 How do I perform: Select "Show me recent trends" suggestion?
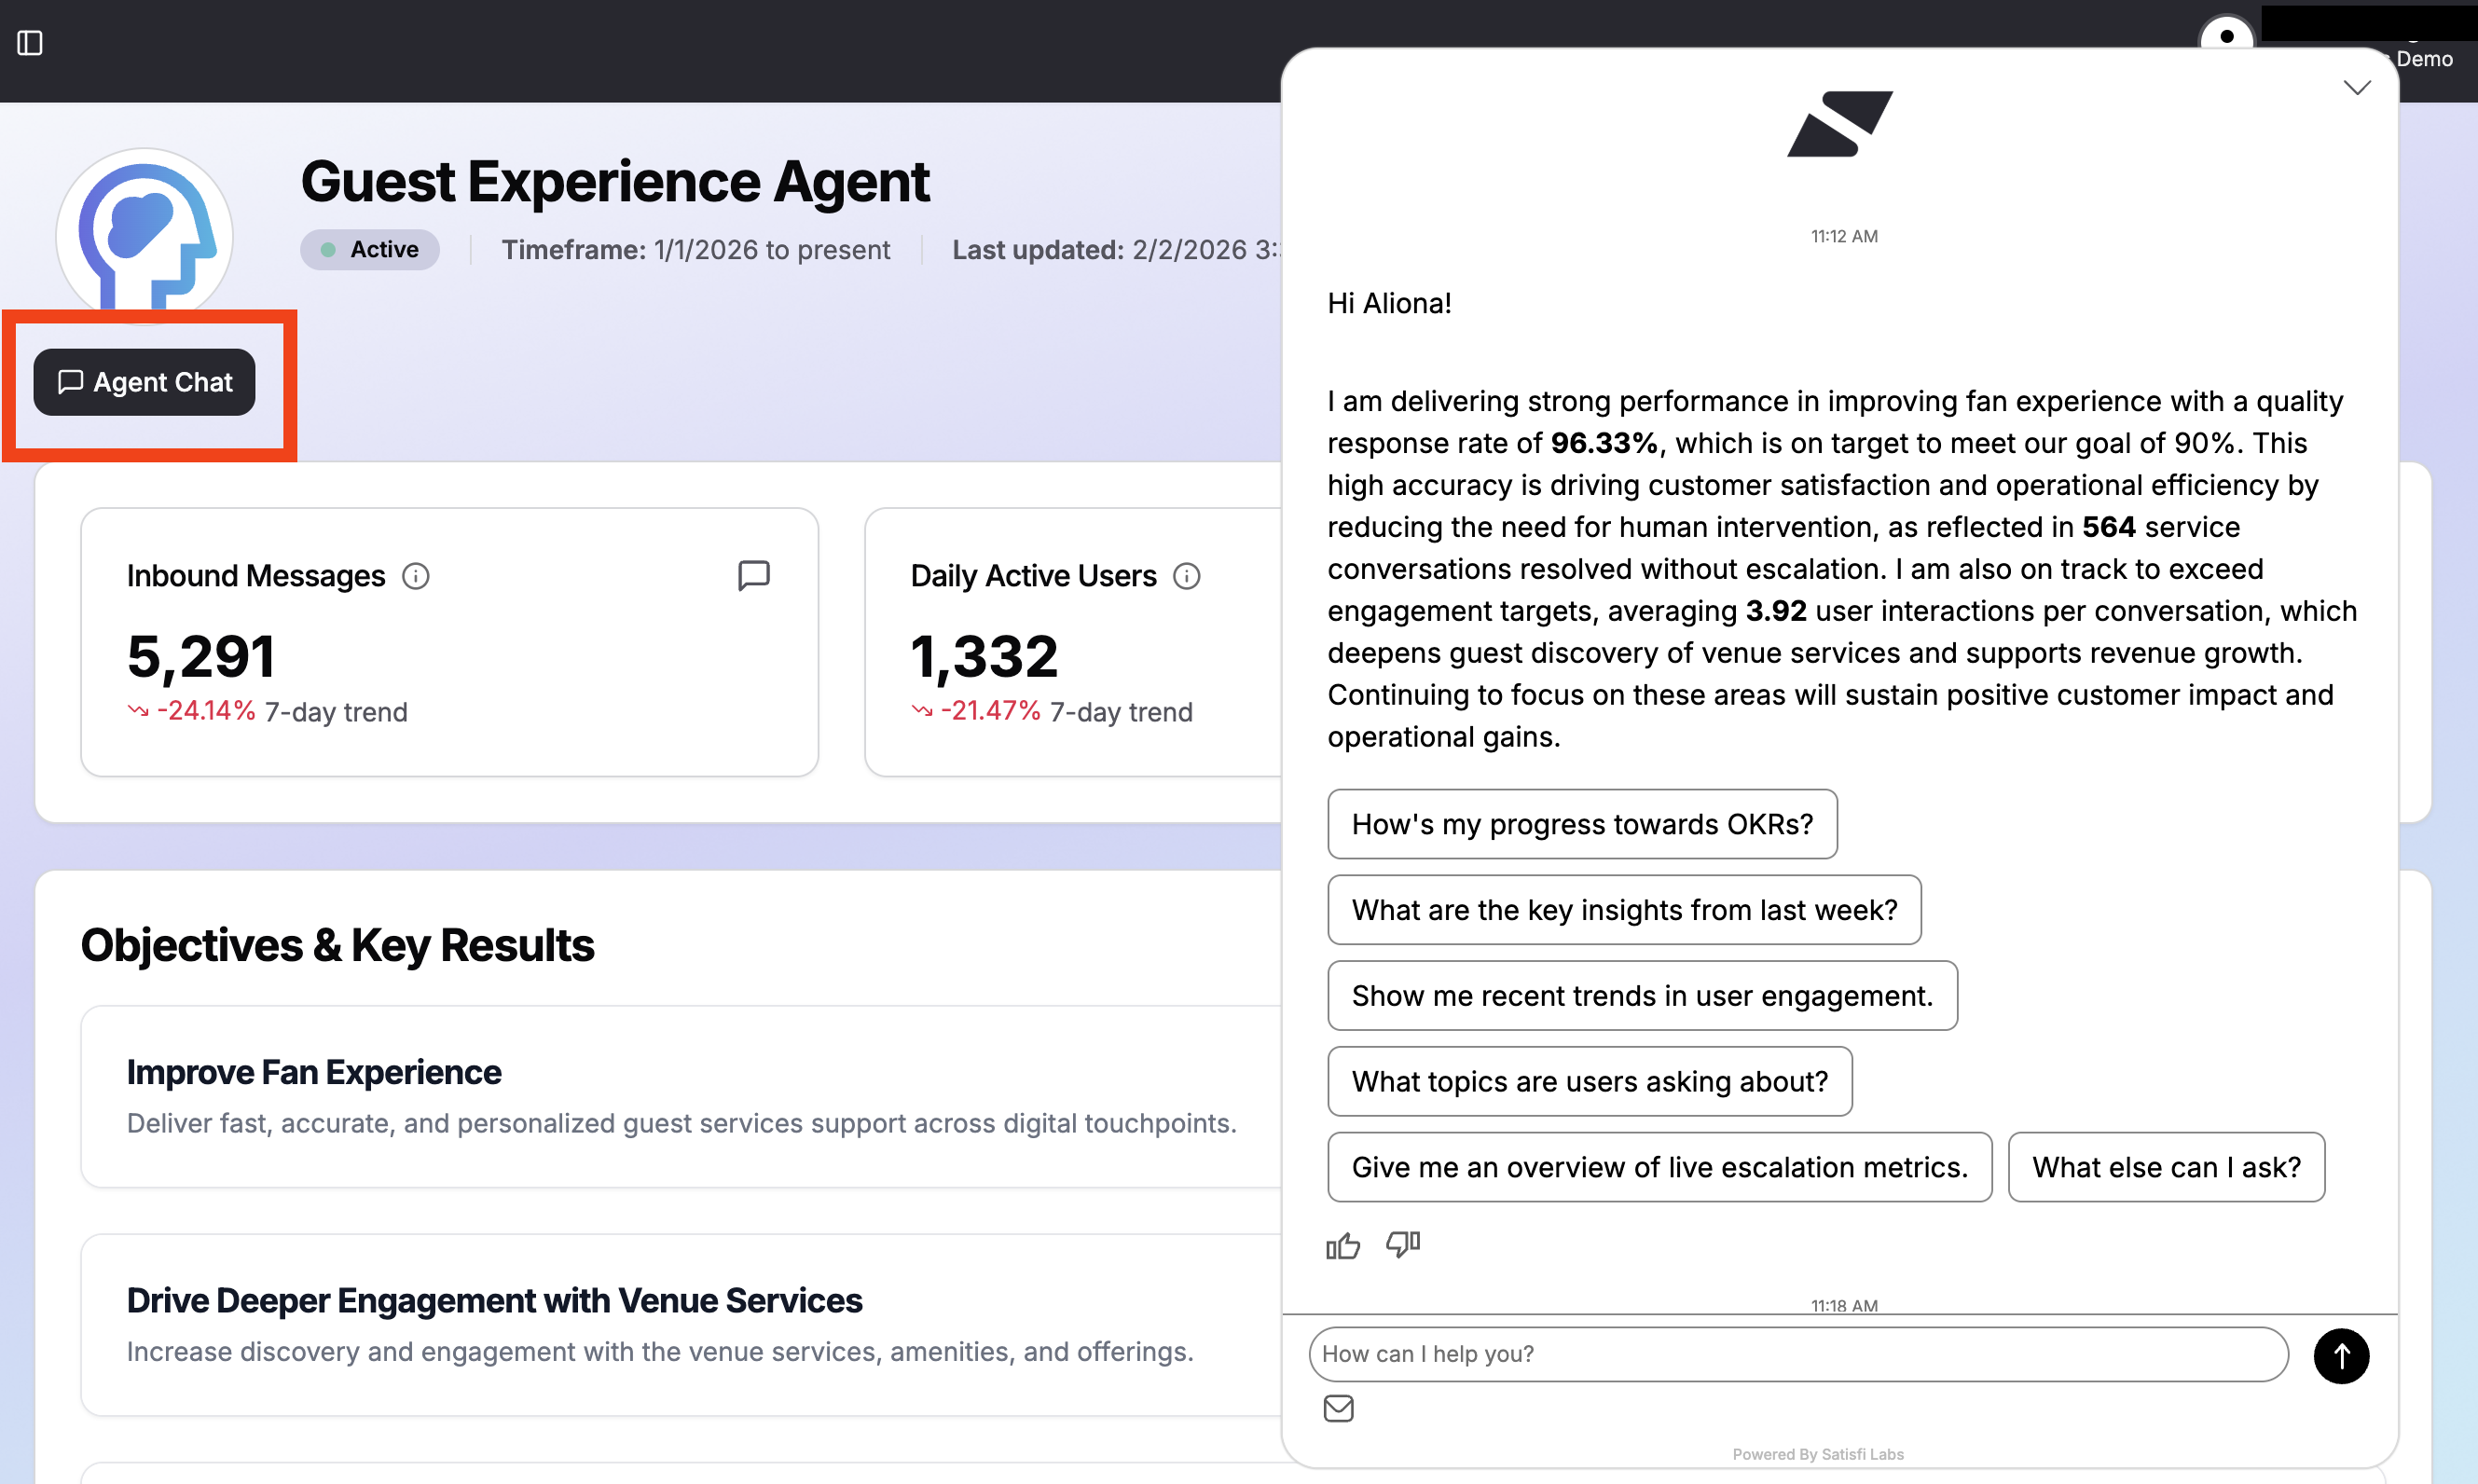1642,996
